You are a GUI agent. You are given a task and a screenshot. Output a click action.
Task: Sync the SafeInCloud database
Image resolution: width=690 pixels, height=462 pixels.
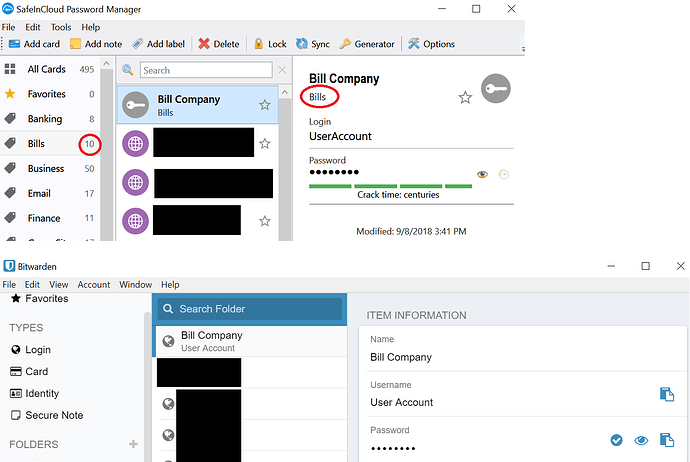pos(313,44)
